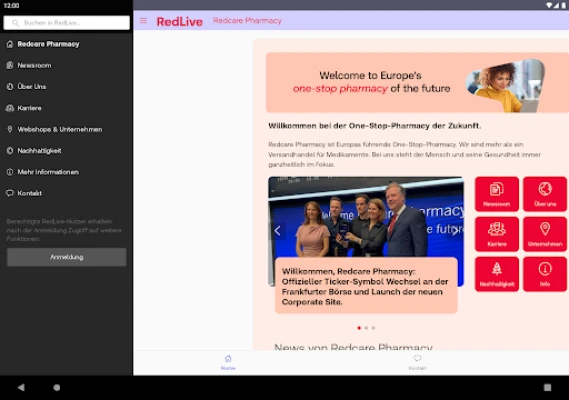Viewport: 569px width, 400px height.
Task: Open Newsroom in the sidebar menu
Action: [x=66, y=65]
